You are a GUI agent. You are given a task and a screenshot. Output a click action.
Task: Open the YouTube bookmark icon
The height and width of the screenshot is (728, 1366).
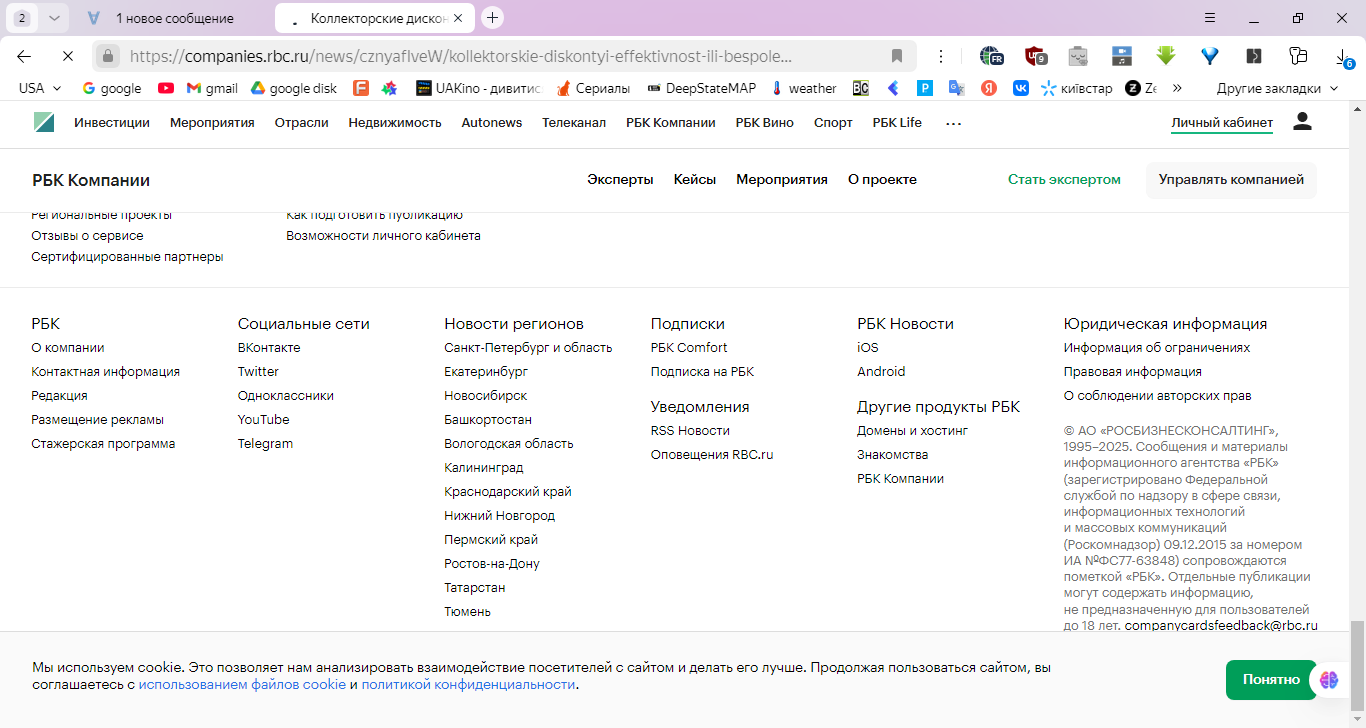pos(166,88)
